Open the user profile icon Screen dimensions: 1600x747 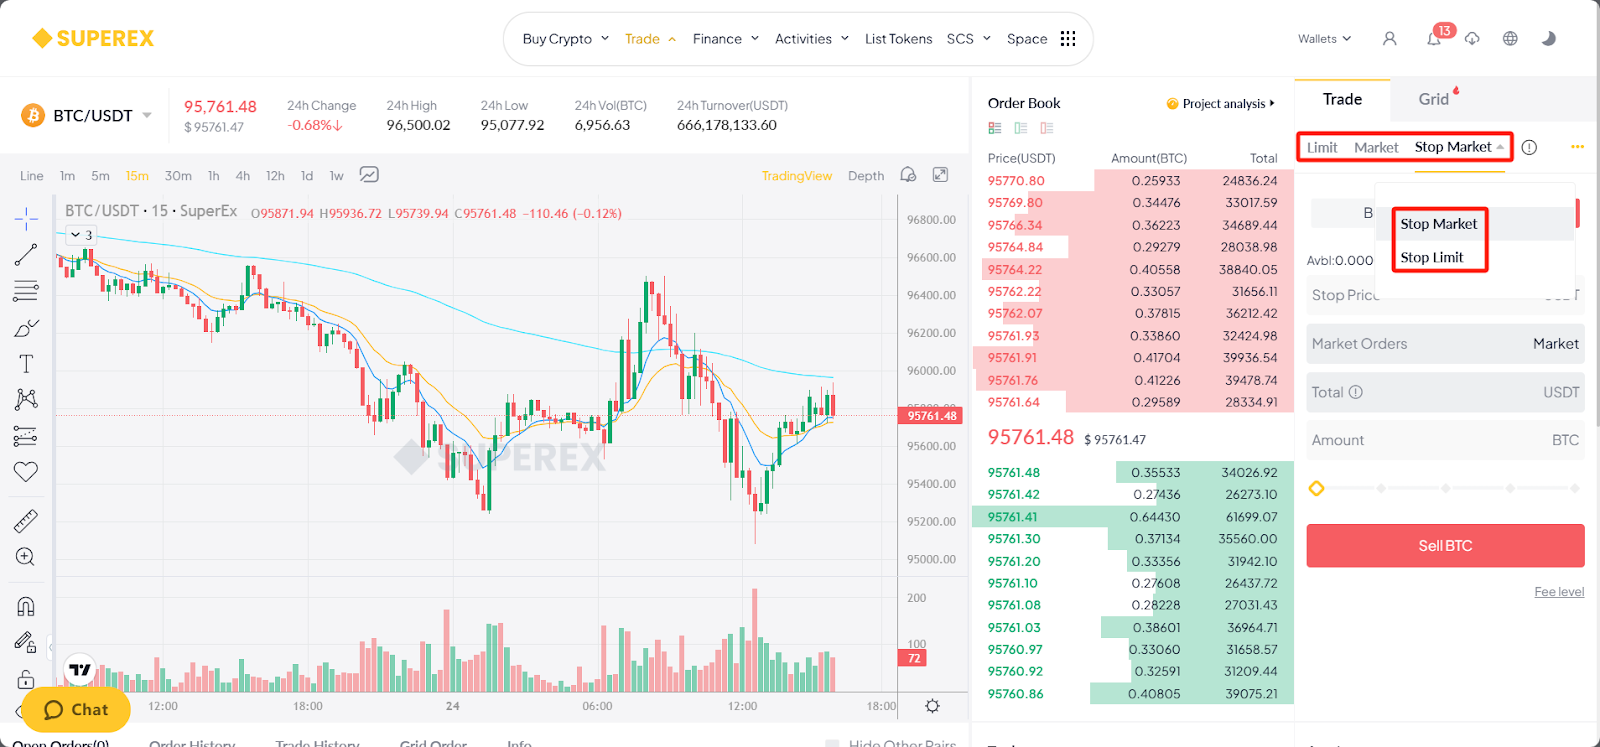(1389, 38)
